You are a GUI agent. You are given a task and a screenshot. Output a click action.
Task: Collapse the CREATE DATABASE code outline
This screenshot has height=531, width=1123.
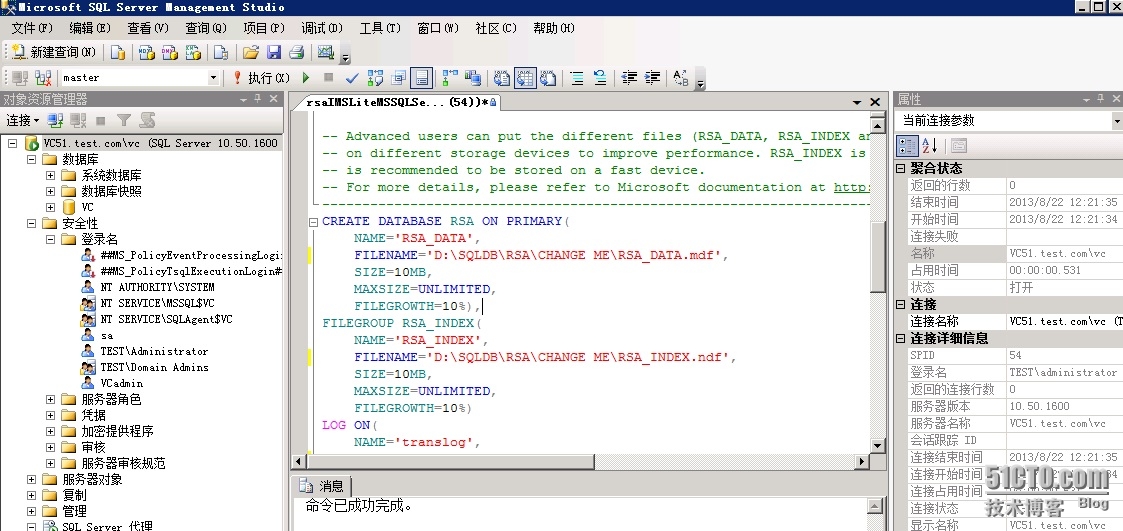pyautogui.click(x=313, y=221)
